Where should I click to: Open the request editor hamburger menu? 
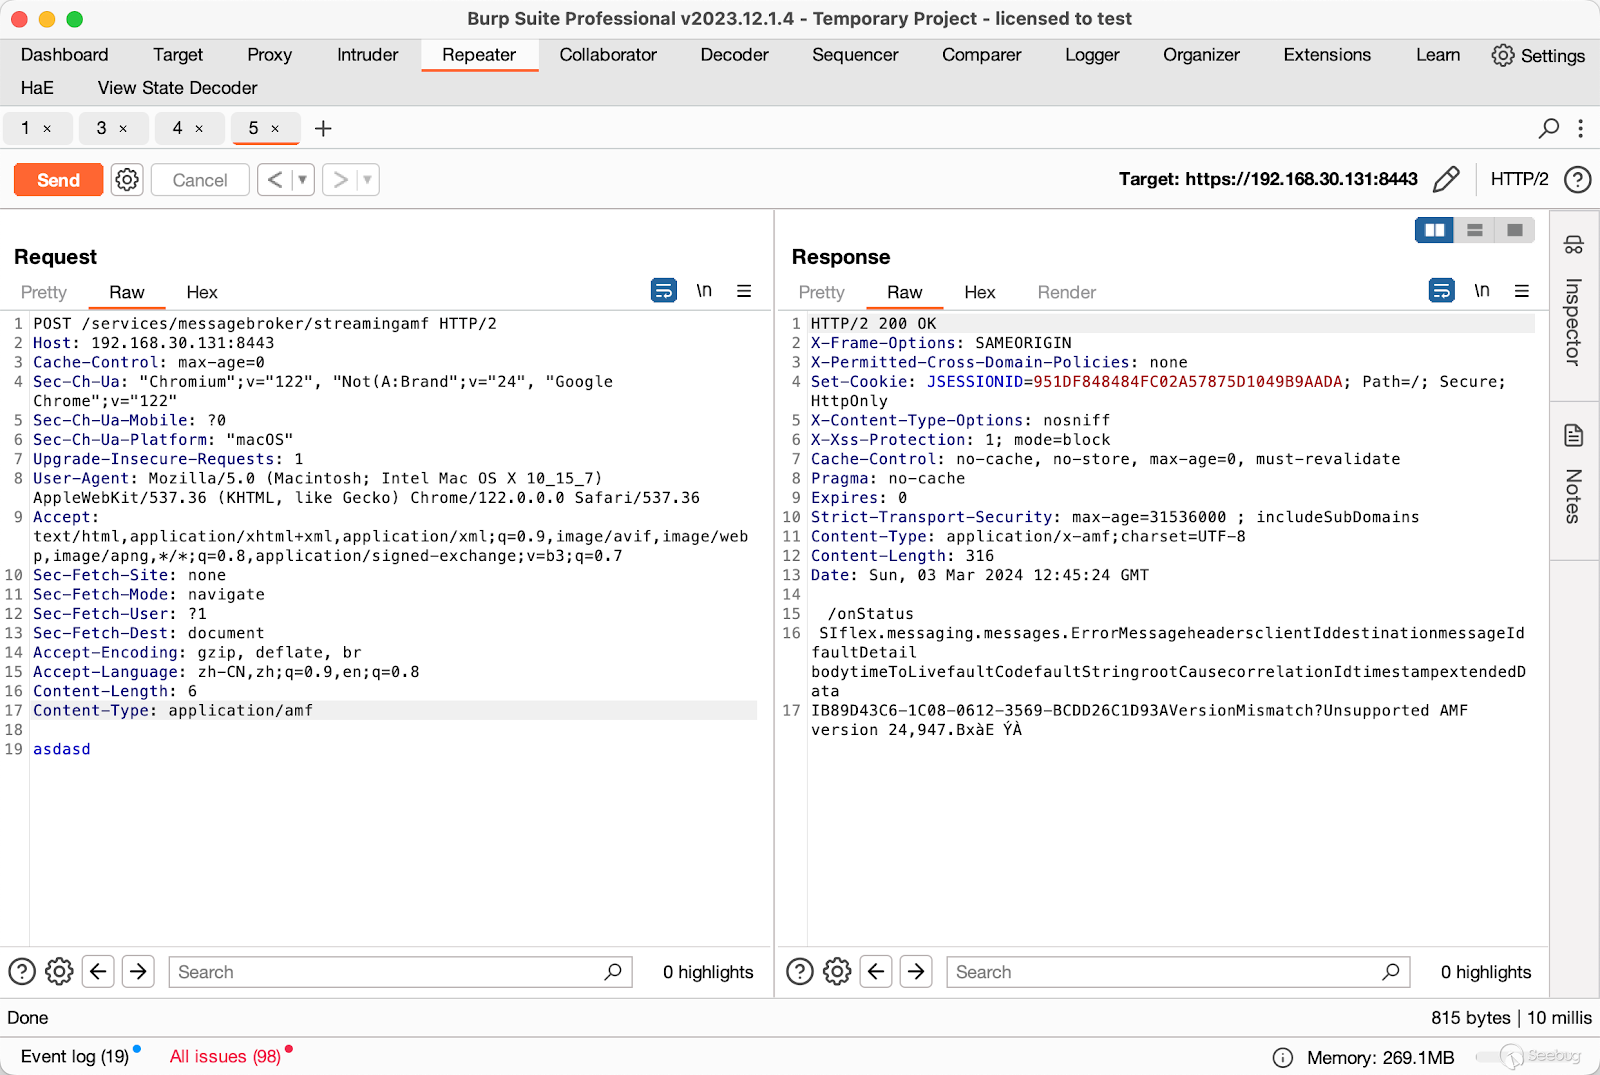pyautogui.click(x=744, y=291)
